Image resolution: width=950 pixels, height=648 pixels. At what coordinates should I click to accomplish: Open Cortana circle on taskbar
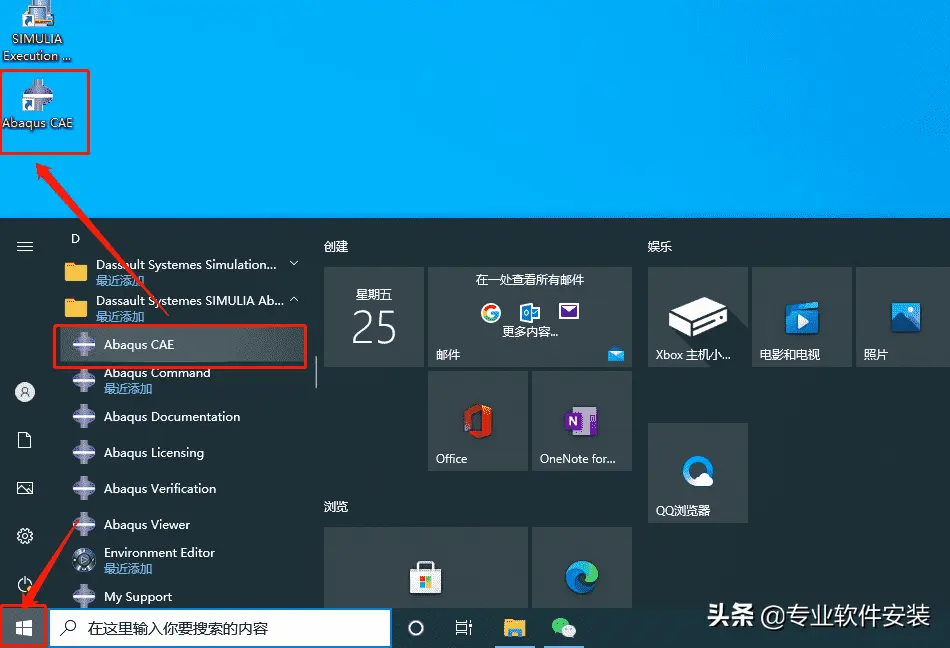tap(416, 628)
